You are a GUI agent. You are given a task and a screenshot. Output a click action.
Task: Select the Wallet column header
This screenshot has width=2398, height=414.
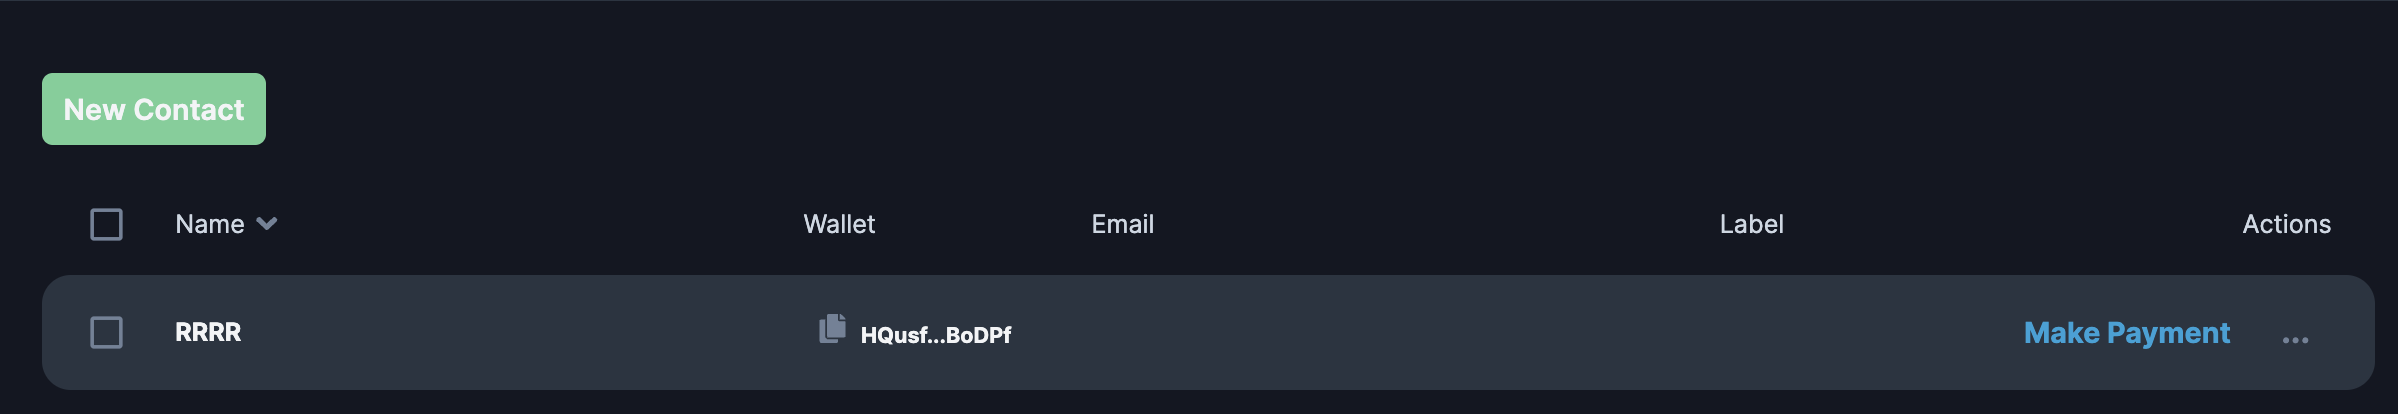[839, 224]
